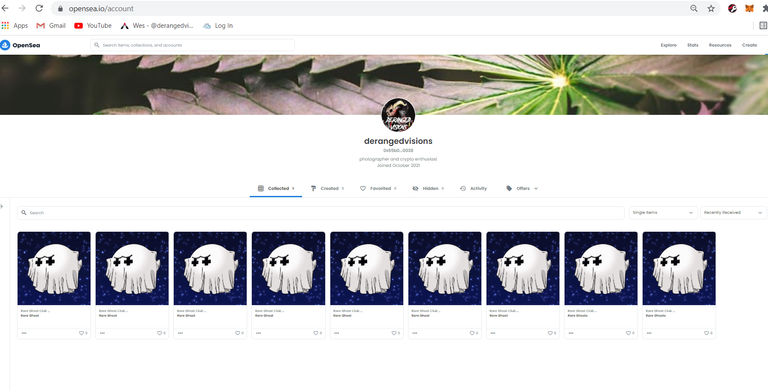Open the first Rare Ghost thumbnail
The image size is (768, 390).
(54, 268)
